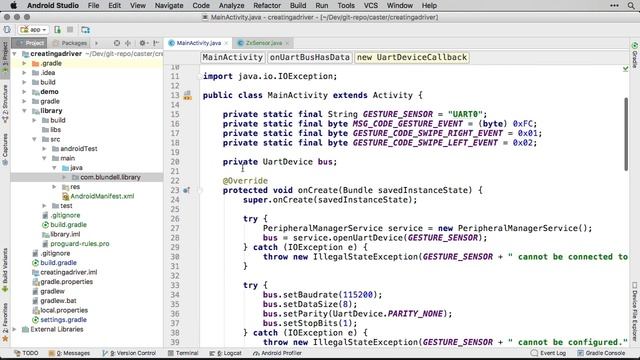The height and width of the screenshot is (360, 640).
Task: Select the ZxSensor.java editor tab
Action: [x=263, y=43]
